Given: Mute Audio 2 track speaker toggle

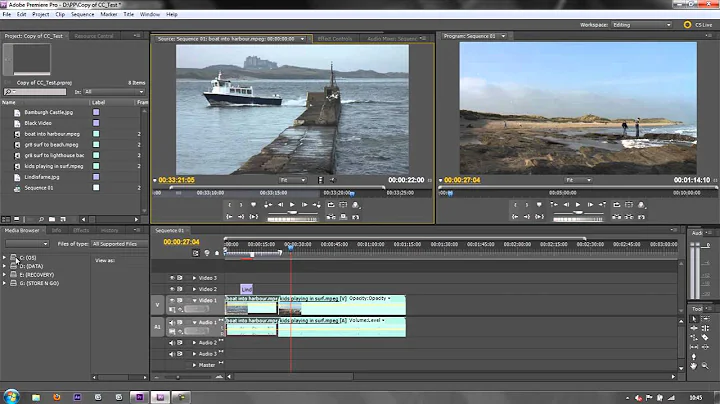Looking at the screenshot, I should pos(172,342).
